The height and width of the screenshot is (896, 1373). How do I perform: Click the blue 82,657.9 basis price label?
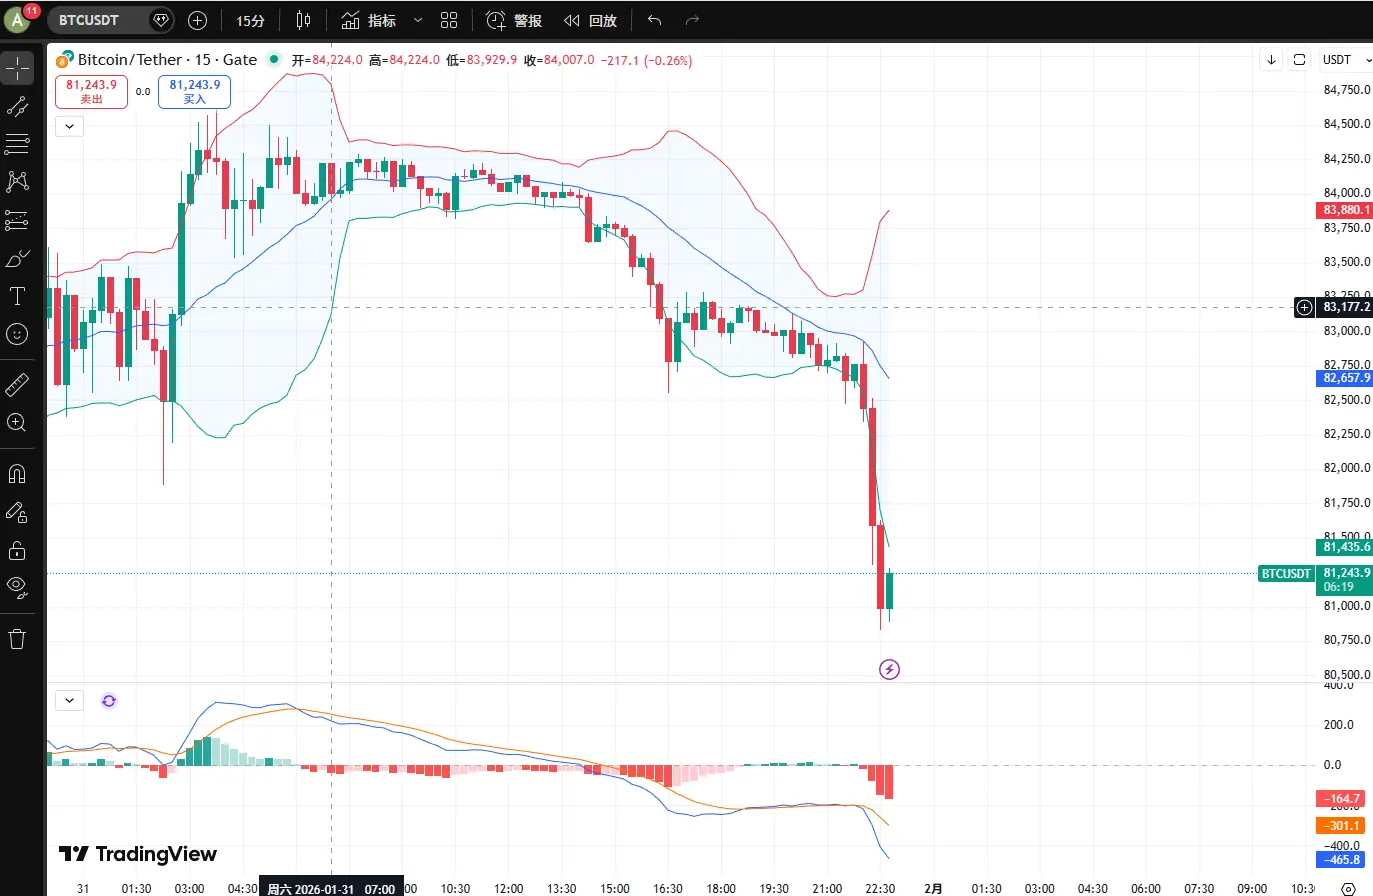coord(1346,378)
